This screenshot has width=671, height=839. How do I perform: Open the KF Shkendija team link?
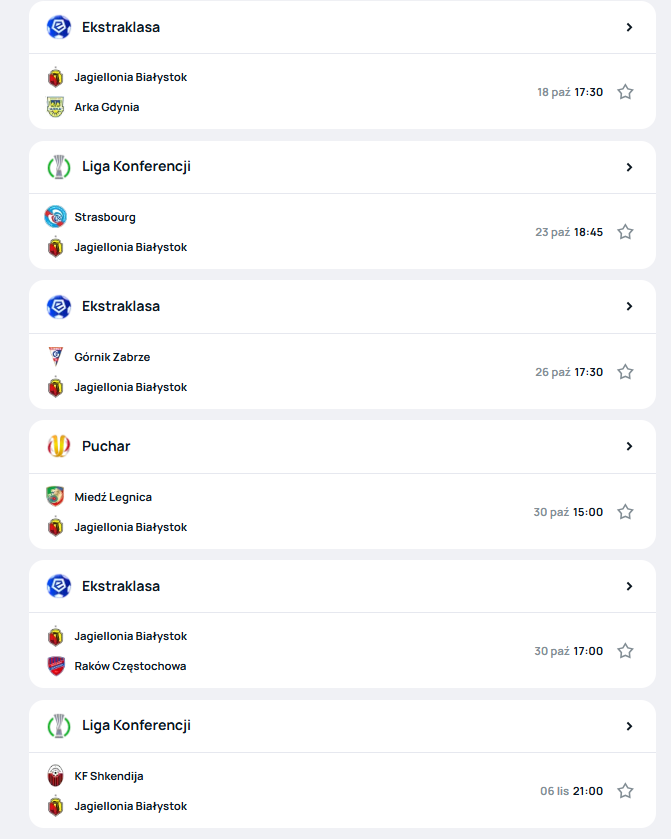[109, 776]
